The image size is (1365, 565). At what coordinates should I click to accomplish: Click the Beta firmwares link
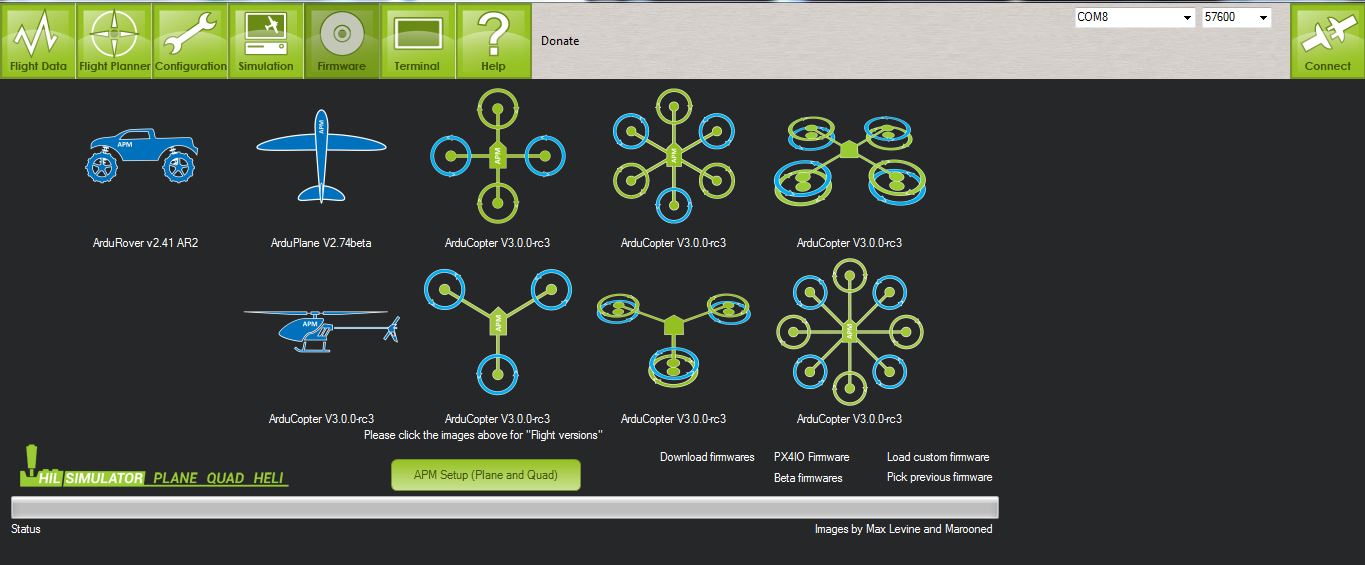click(x=808, y=478)
